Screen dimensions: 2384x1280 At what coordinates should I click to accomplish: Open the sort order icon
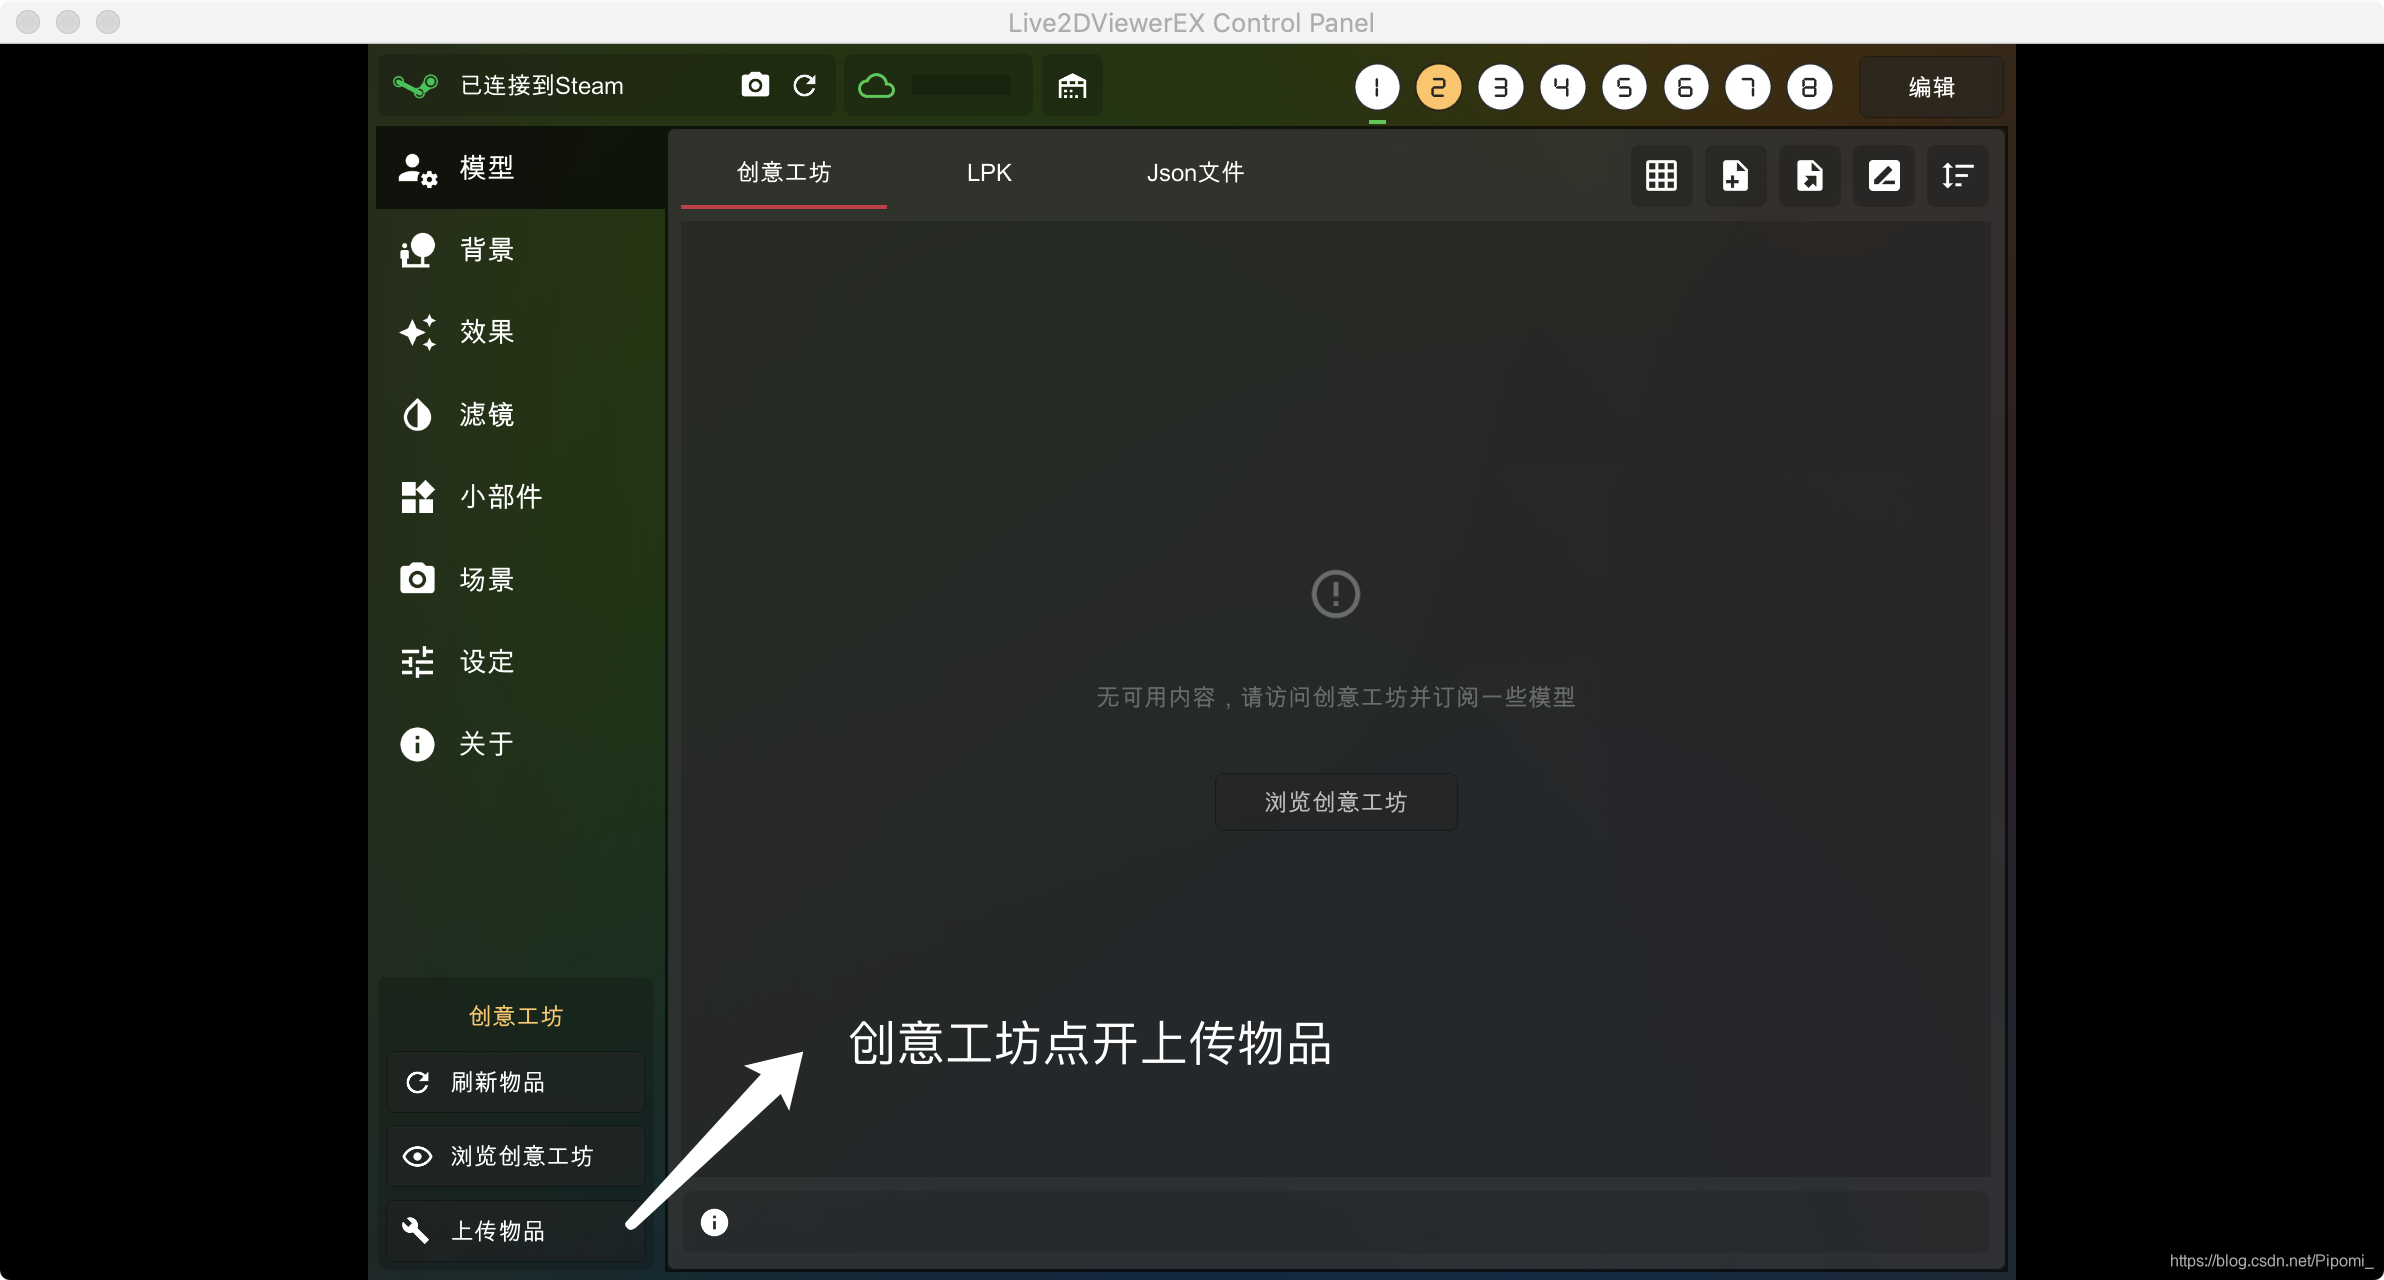(1957, 176)
